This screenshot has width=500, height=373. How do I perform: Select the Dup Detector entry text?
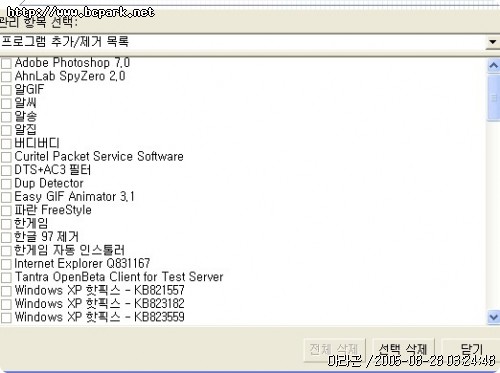[x=49, y=183]
